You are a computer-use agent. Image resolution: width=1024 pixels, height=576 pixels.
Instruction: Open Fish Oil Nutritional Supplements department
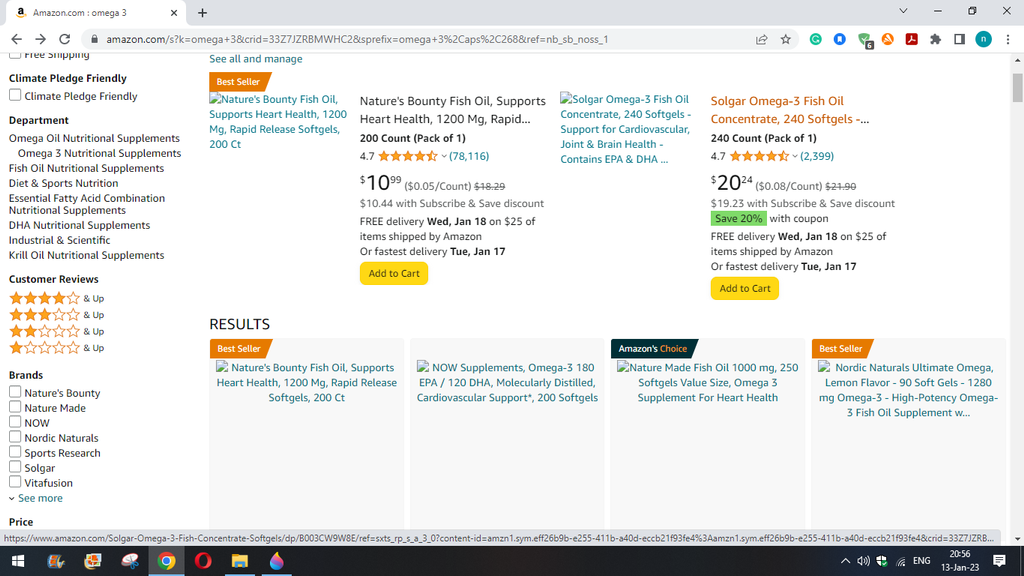click(x=86, y=168)
